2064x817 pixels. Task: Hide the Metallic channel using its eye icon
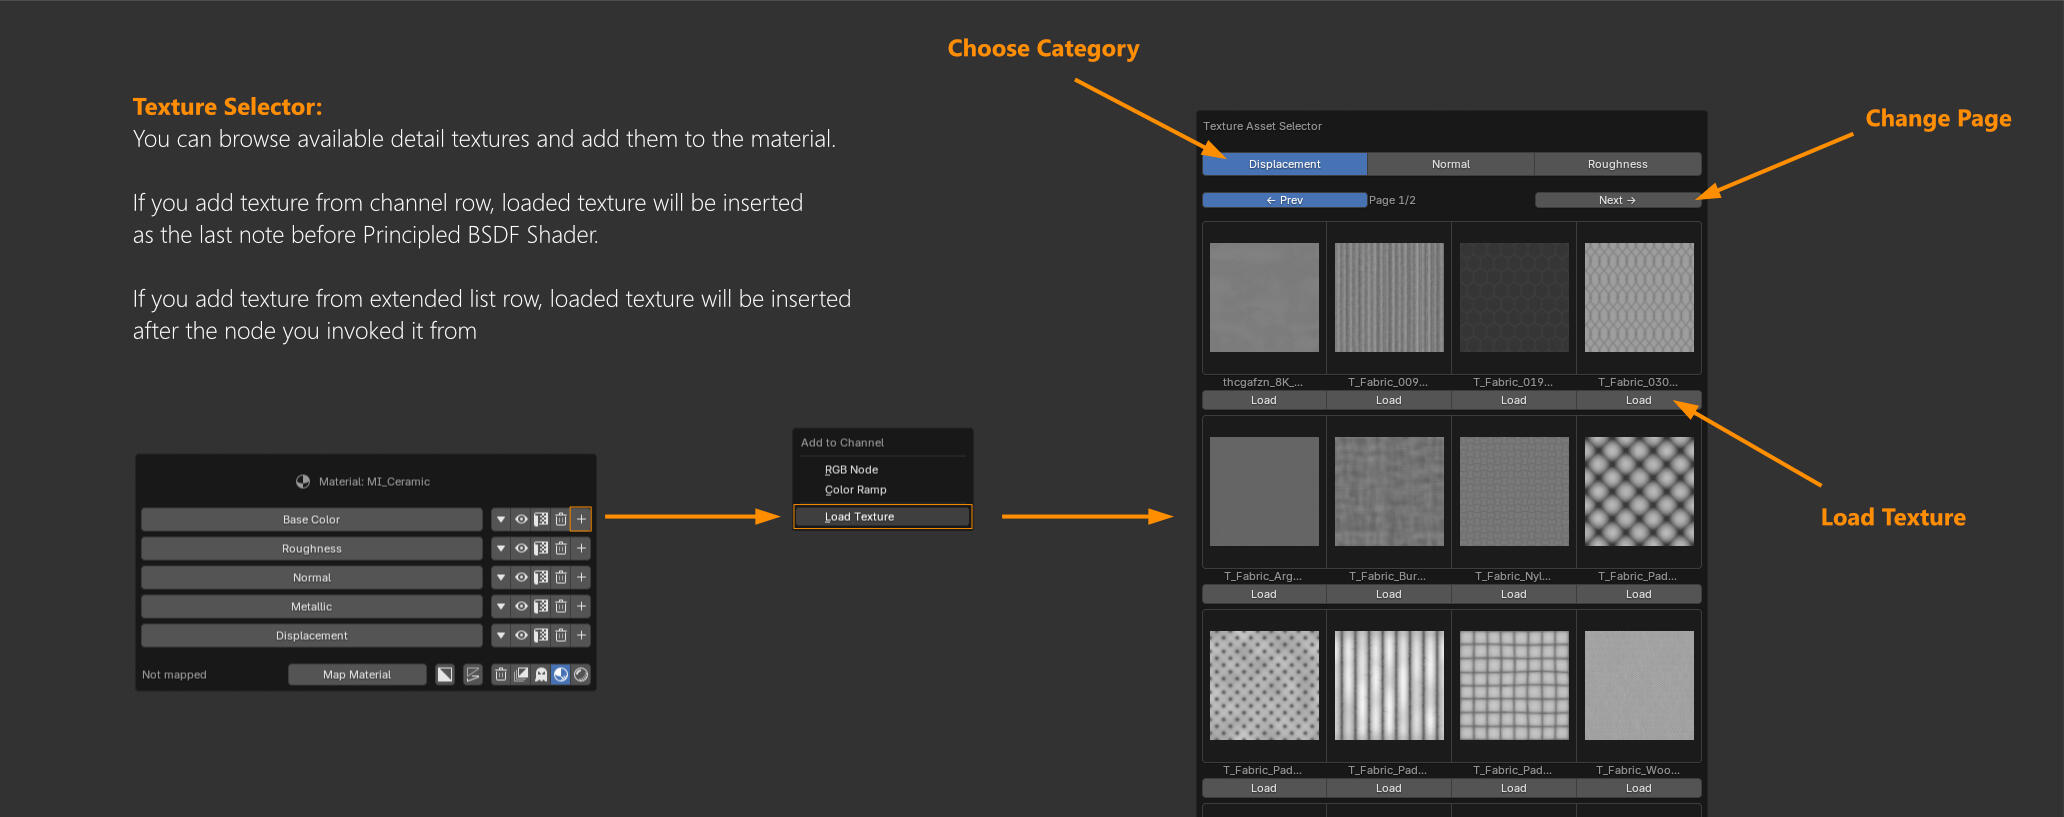tap(521, 606)
